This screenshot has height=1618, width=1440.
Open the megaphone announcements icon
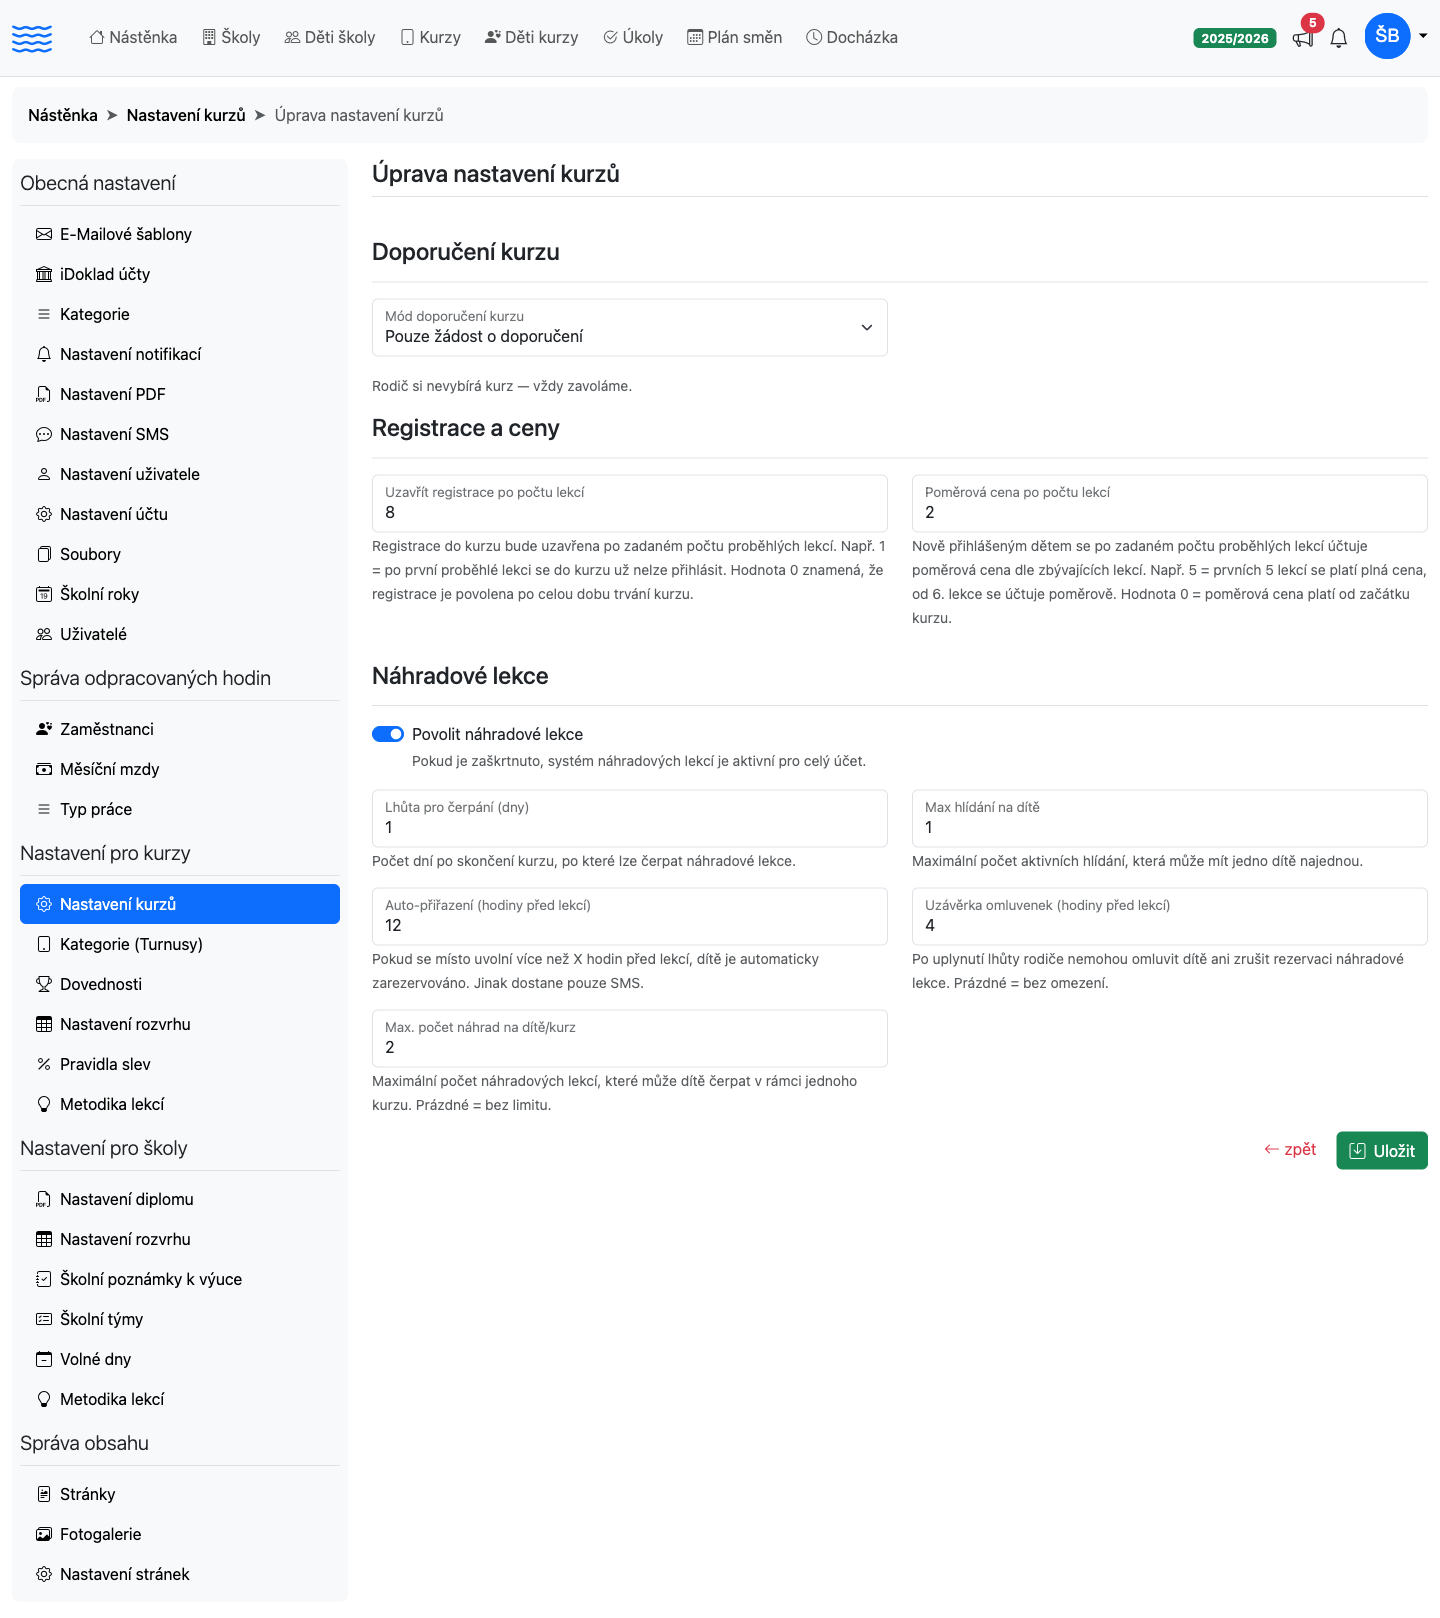(x=1302, y=39)
